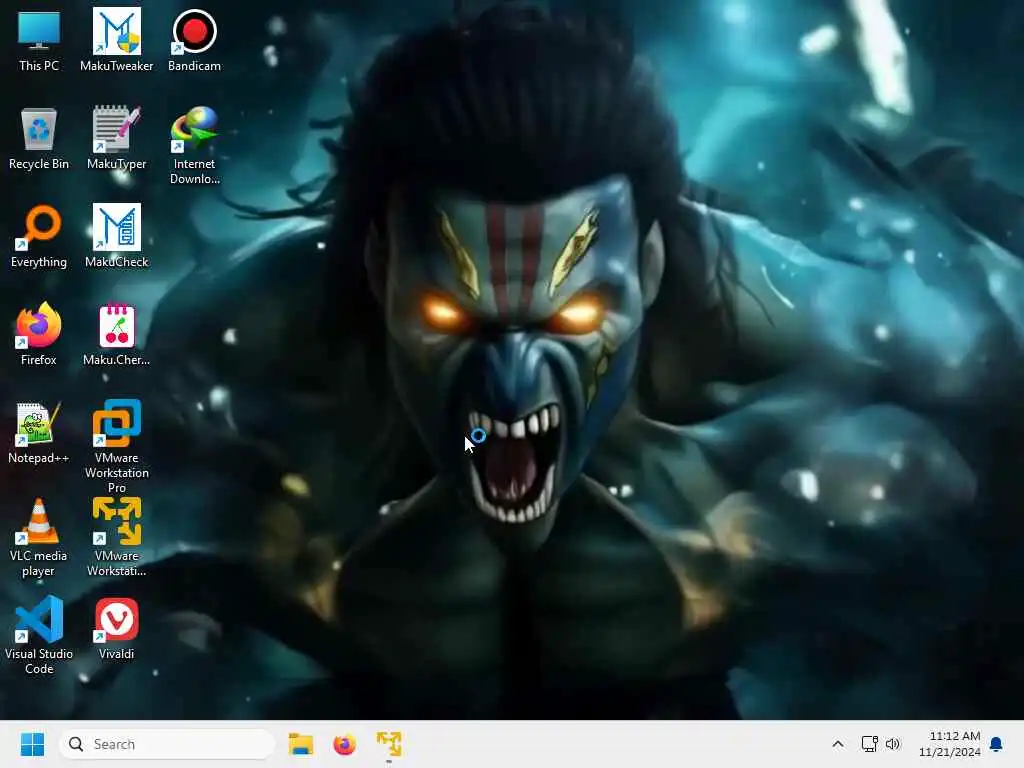Open clock showing 11:12 AM
Image resolution: width=1024 pixels, height=768 pixels.
[950, 744]
